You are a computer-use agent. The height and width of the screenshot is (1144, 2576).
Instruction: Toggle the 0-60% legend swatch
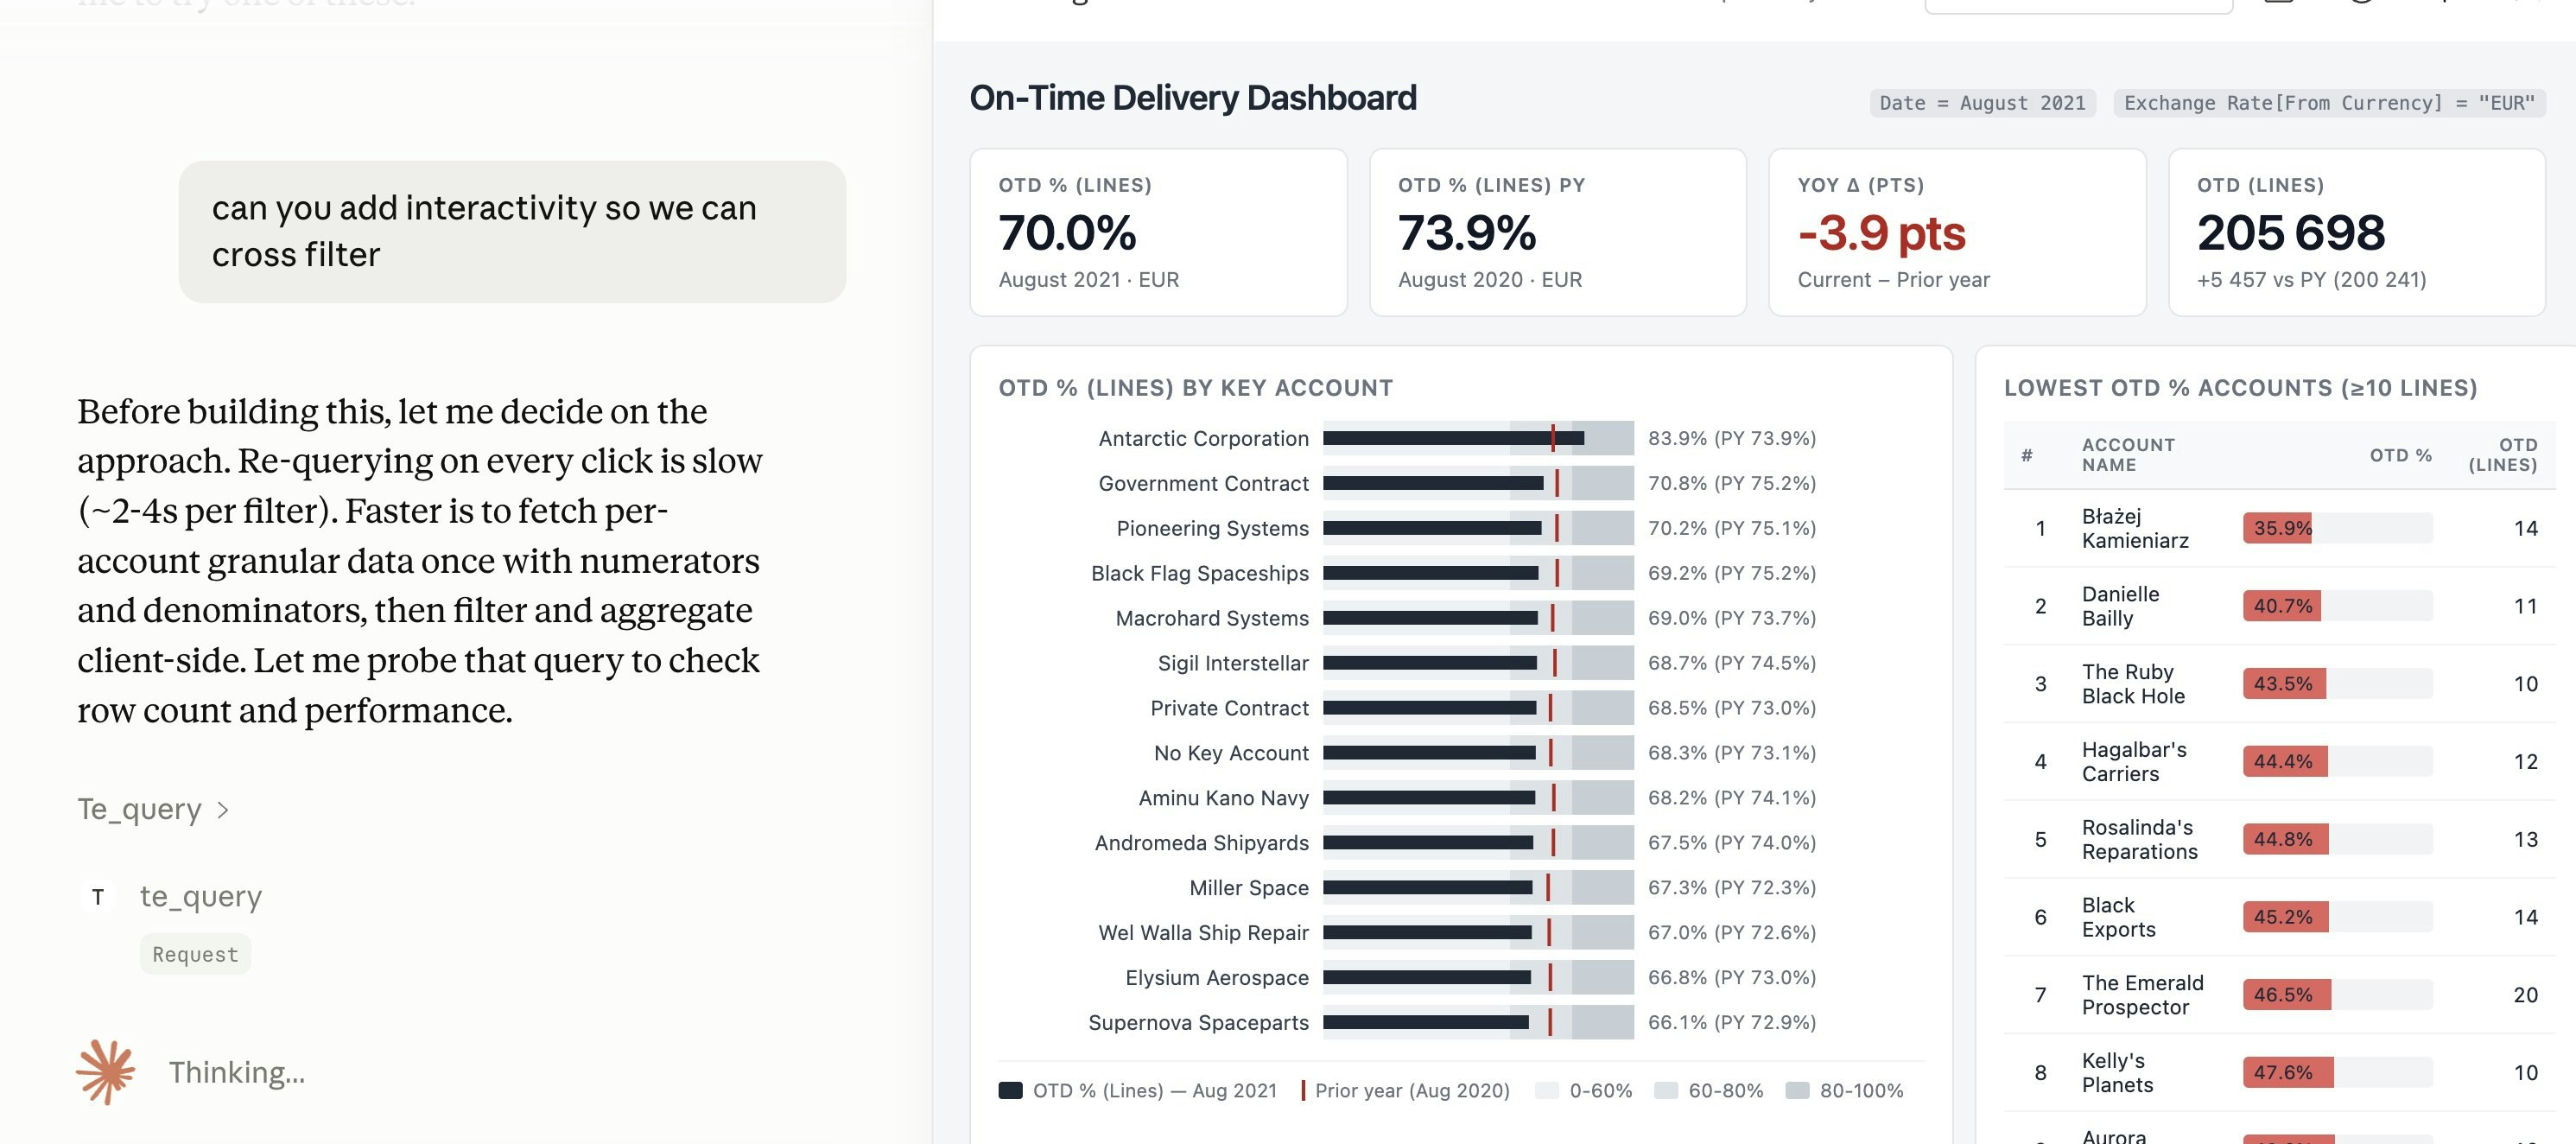tap(1546, 1090)
